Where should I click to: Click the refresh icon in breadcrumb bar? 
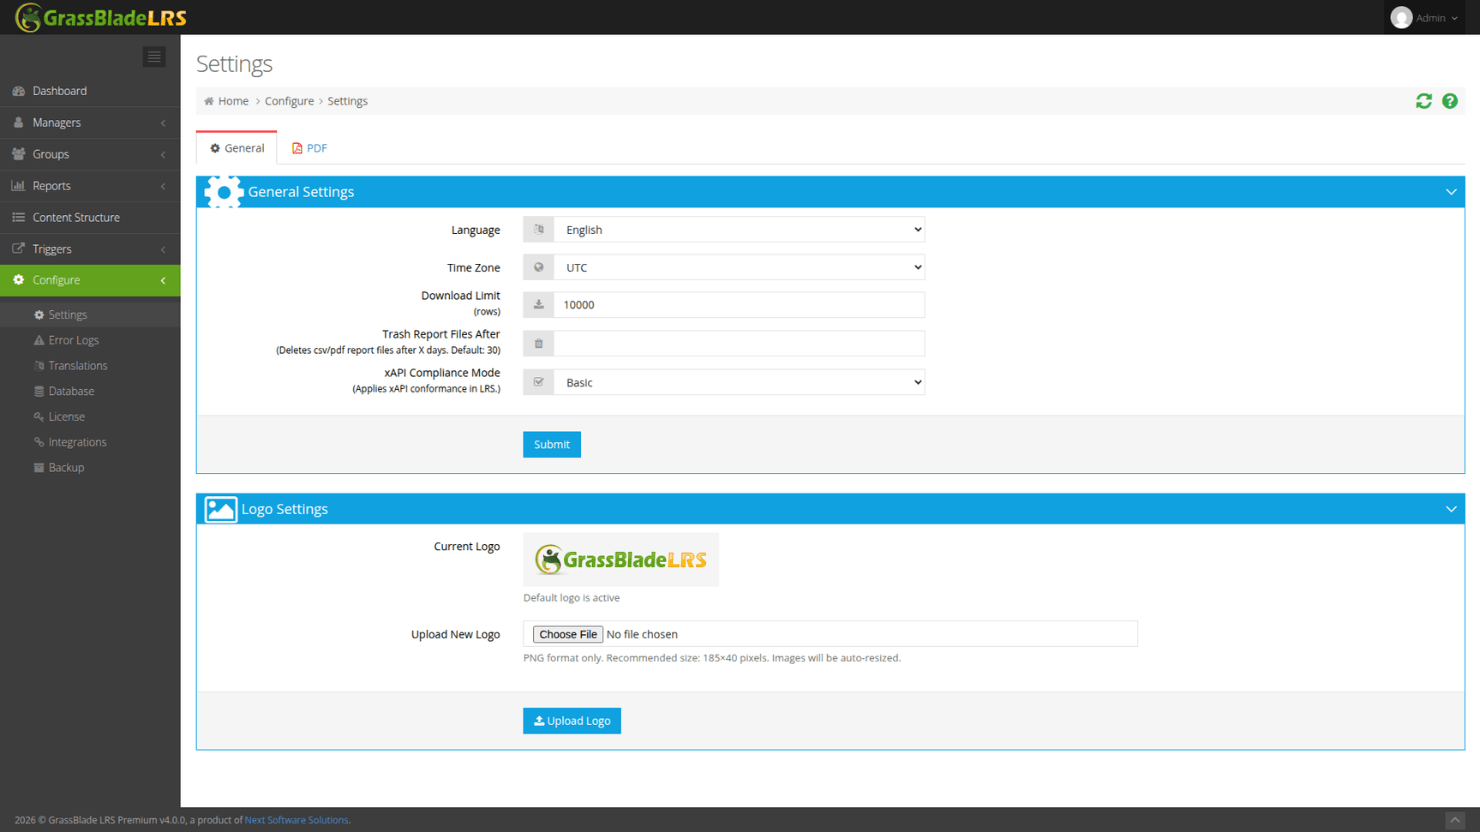click(1424, 101)
